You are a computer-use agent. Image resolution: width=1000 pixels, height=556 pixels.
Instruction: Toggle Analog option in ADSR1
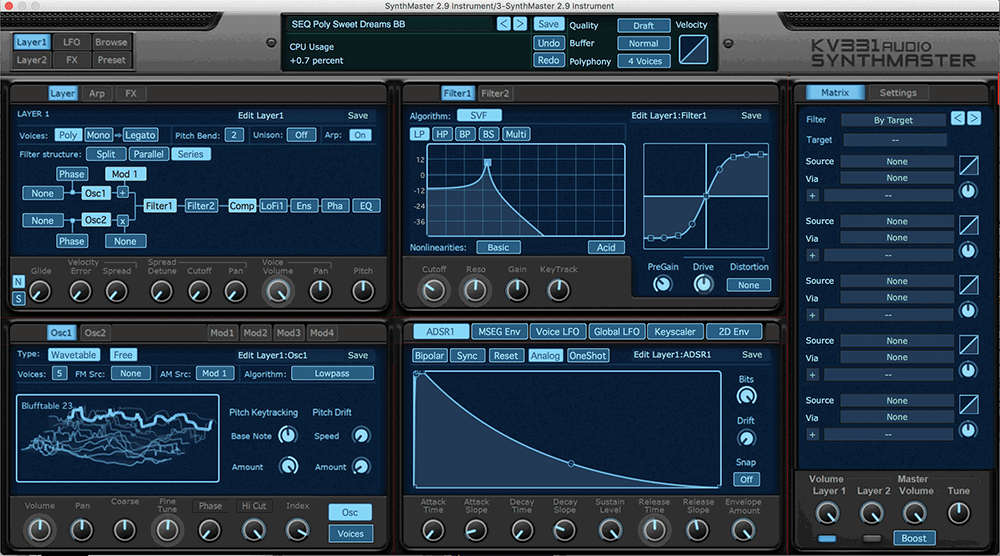coord(545,356)
